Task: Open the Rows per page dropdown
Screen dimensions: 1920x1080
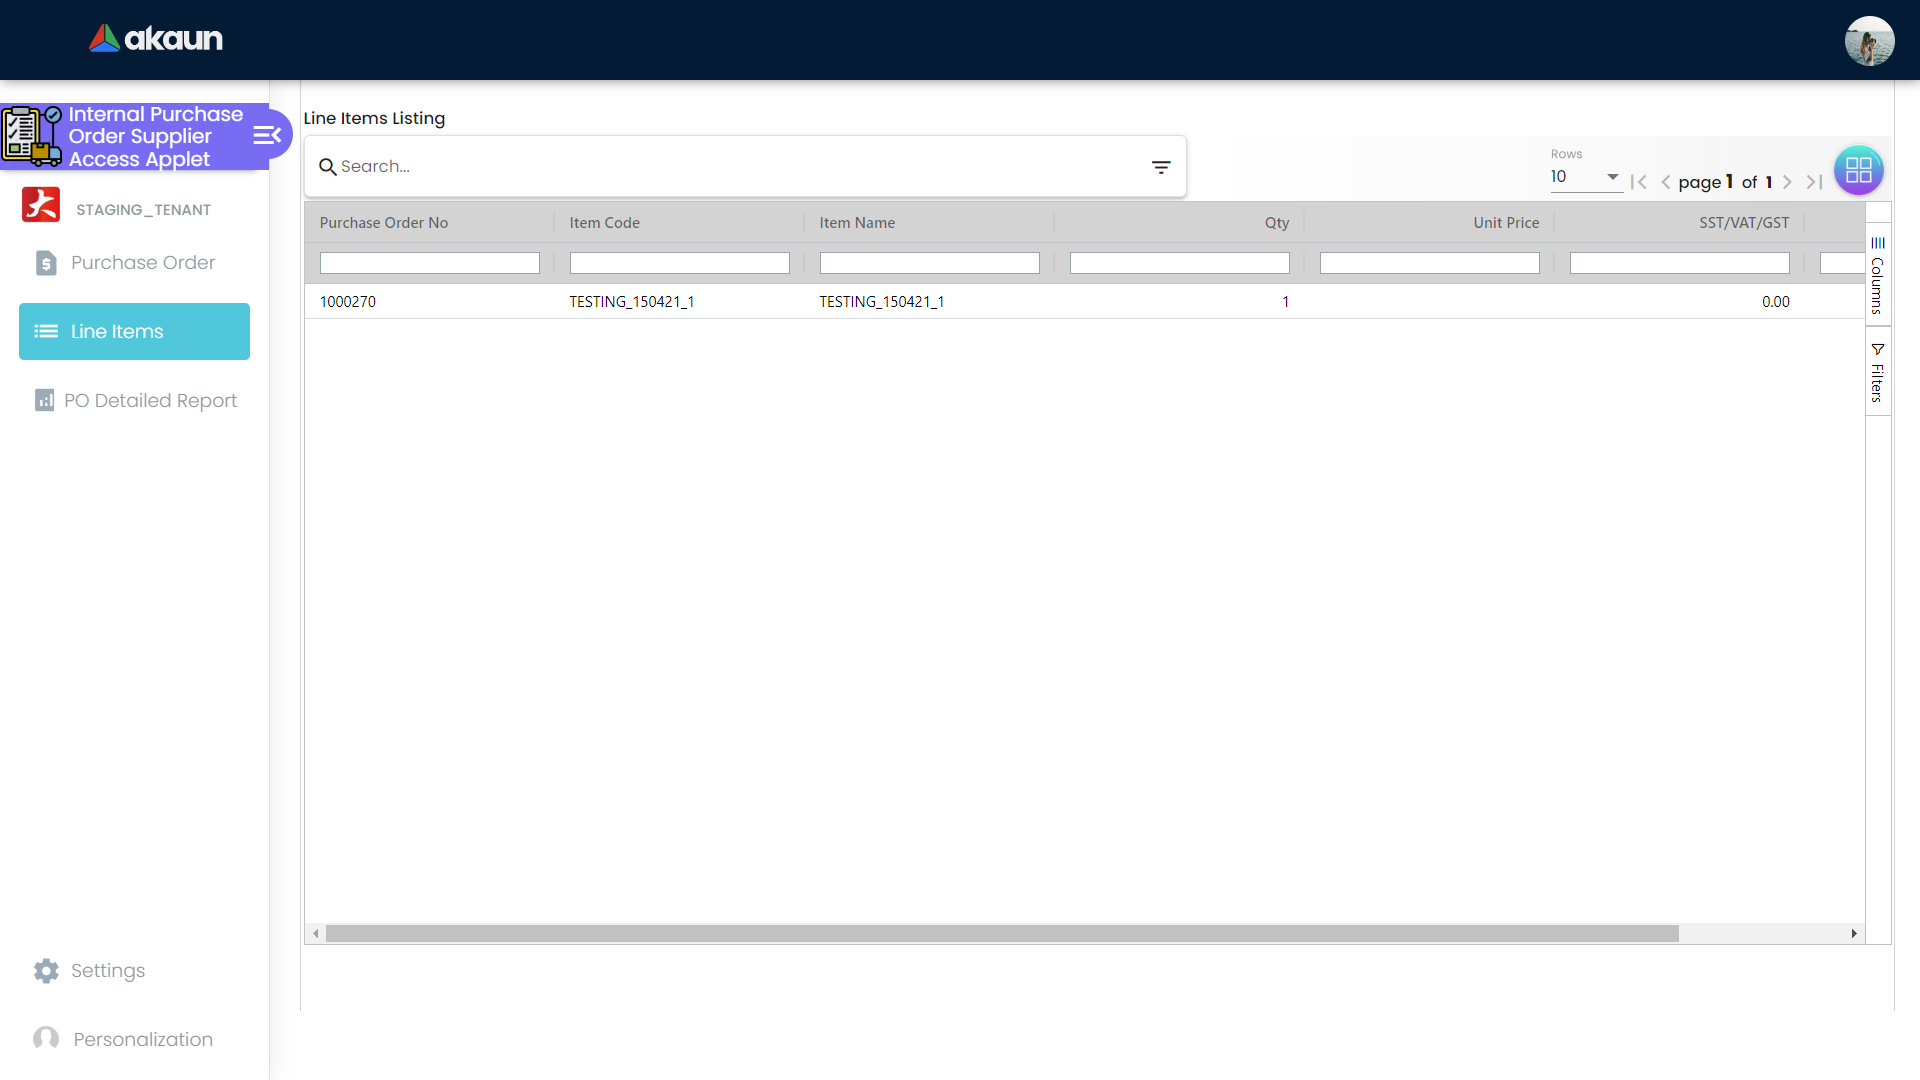Action: click(x=1585, y=177)
